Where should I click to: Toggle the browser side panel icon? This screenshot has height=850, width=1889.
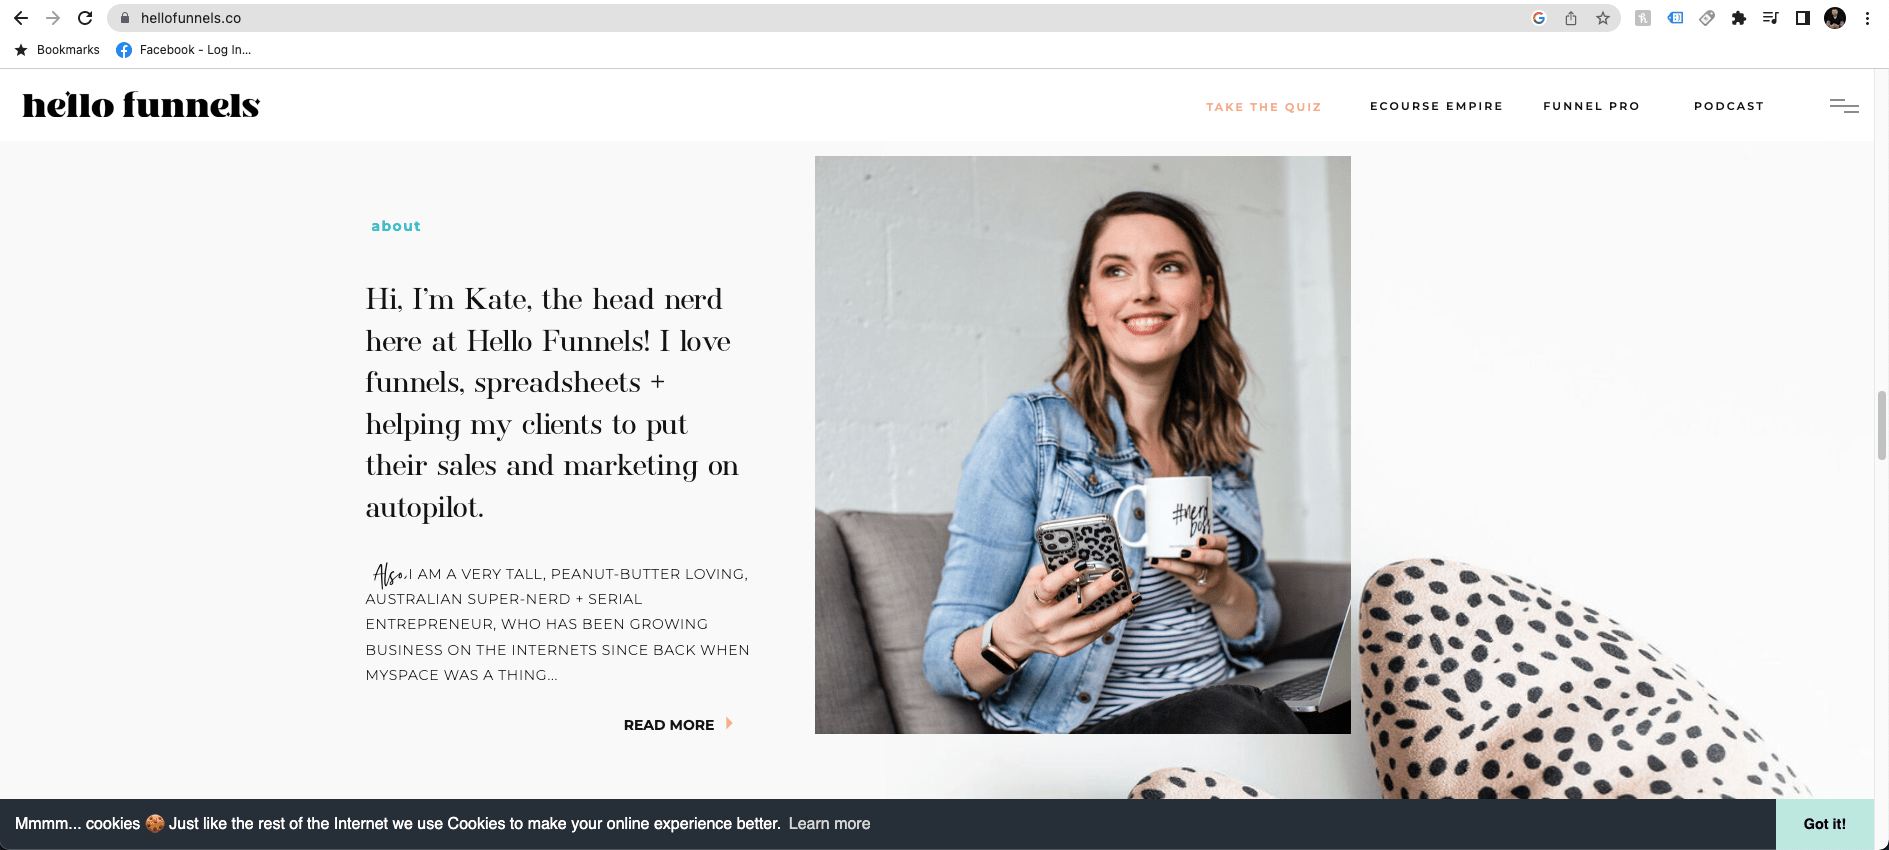[x=1803, y=18]
